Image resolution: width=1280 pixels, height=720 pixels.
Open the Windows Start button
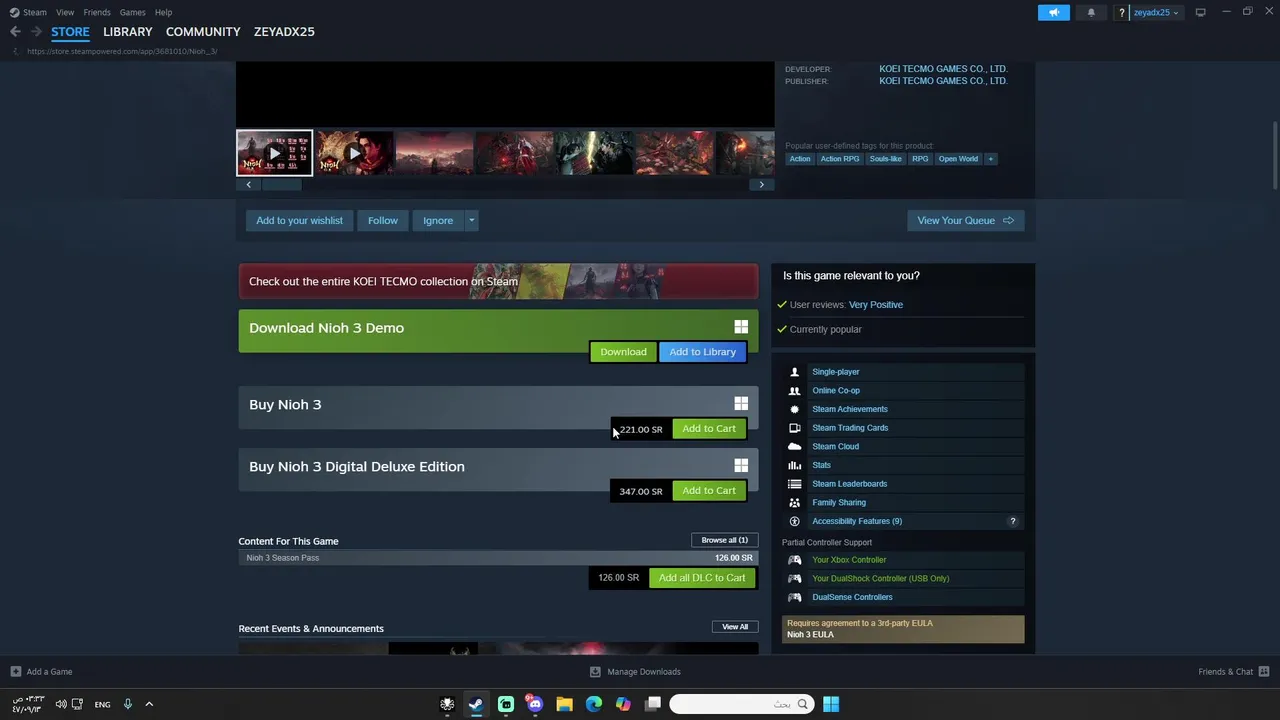click(x=831, y=704)
